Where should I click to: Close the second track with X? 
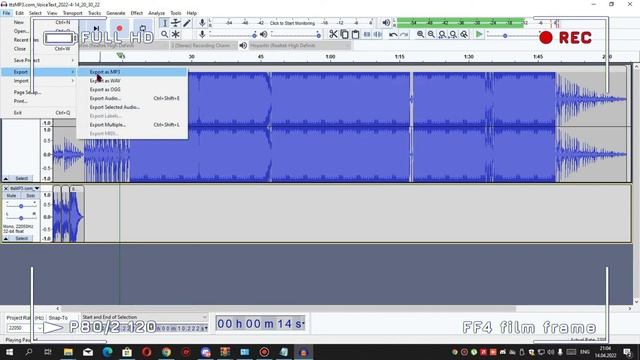[6, 188]
